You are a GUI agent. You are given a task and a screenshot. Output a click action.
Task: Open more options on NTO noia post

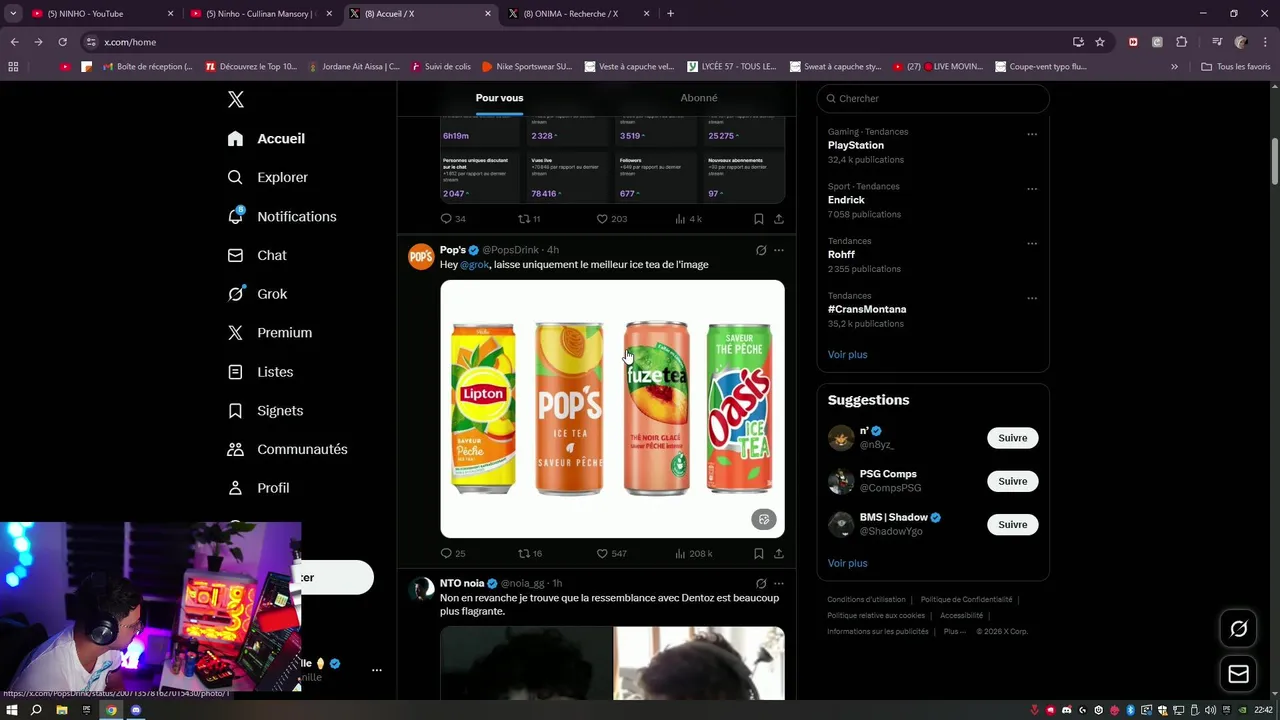coord(779,583)
